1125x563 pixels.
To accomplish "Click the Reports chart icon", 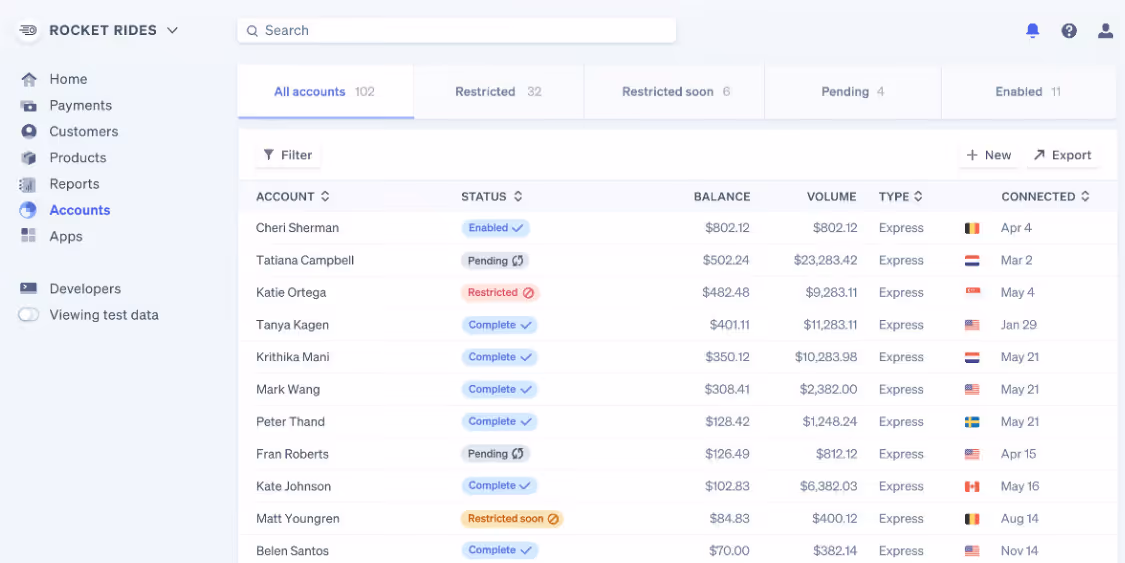I will 29,184.
